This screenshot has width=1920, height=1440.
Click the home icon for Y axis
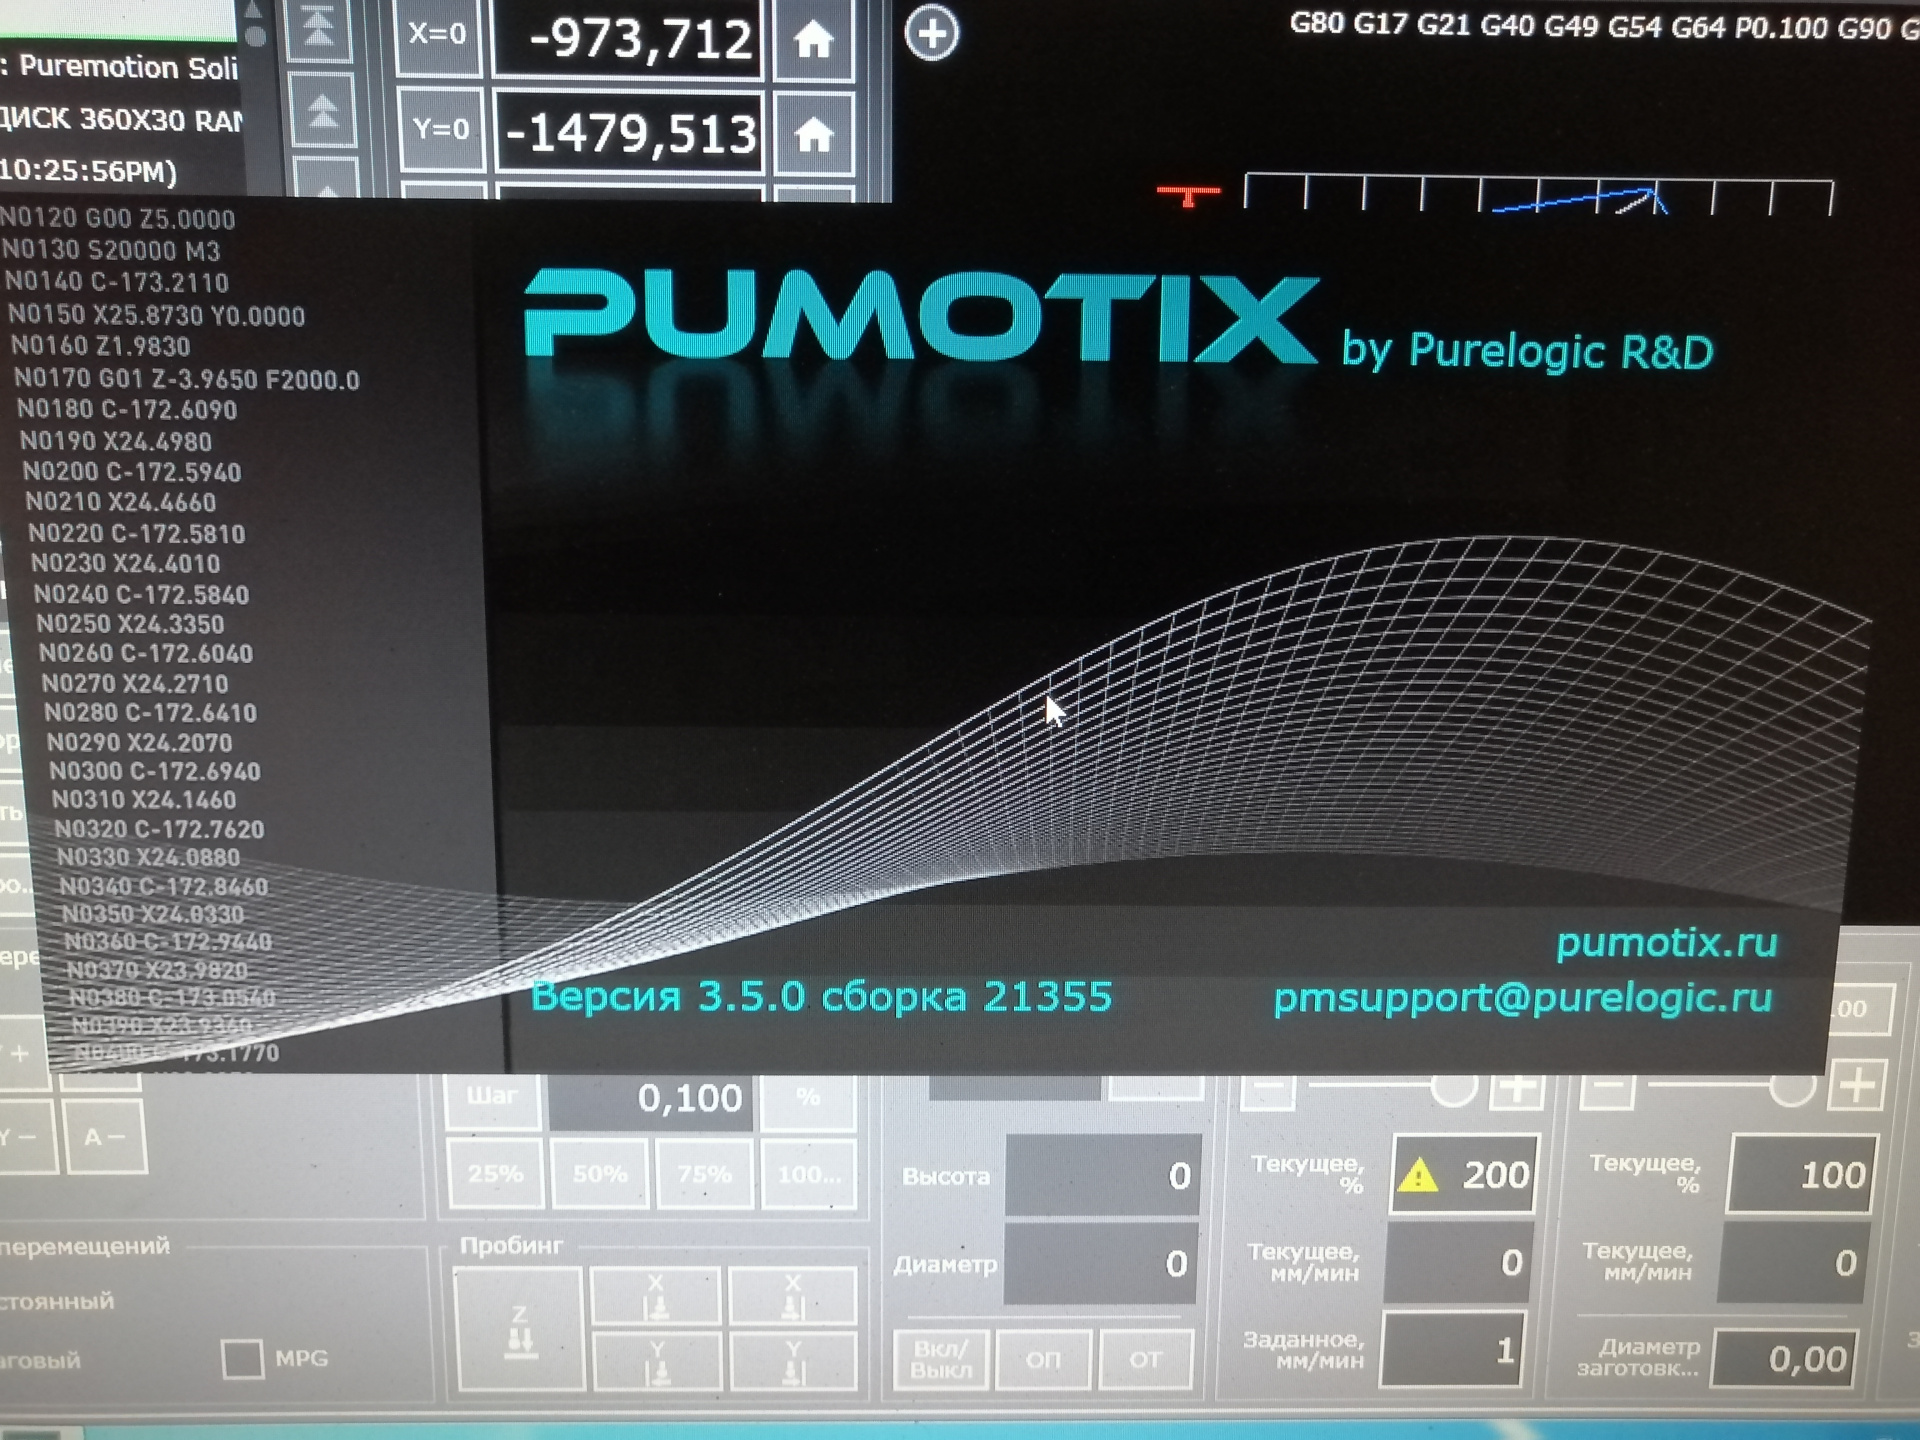pos(814,134)
